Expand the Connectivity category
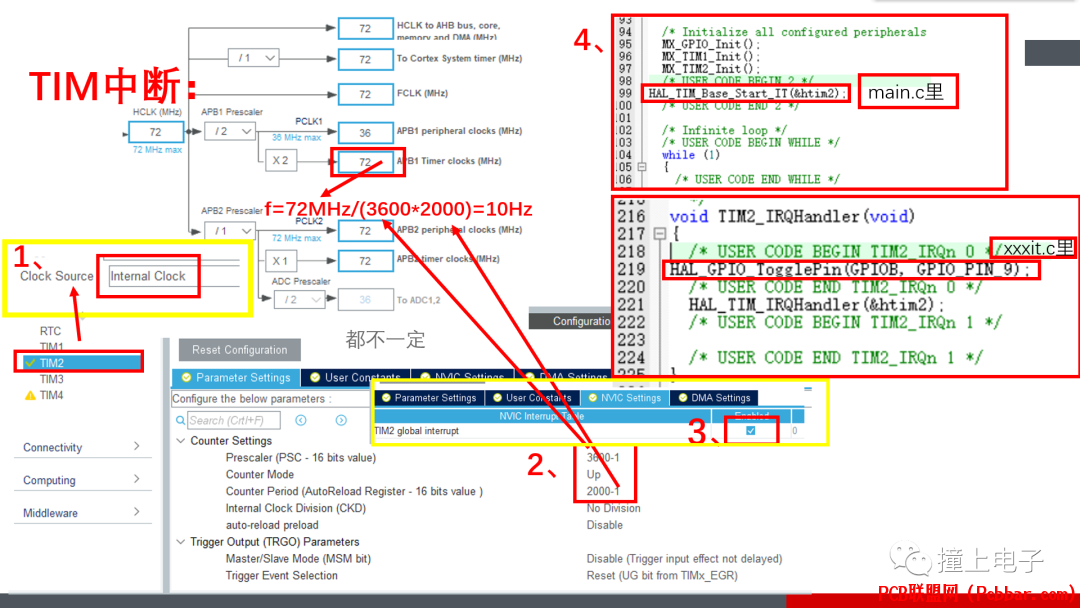1080x608 pixels. [82, 447]
